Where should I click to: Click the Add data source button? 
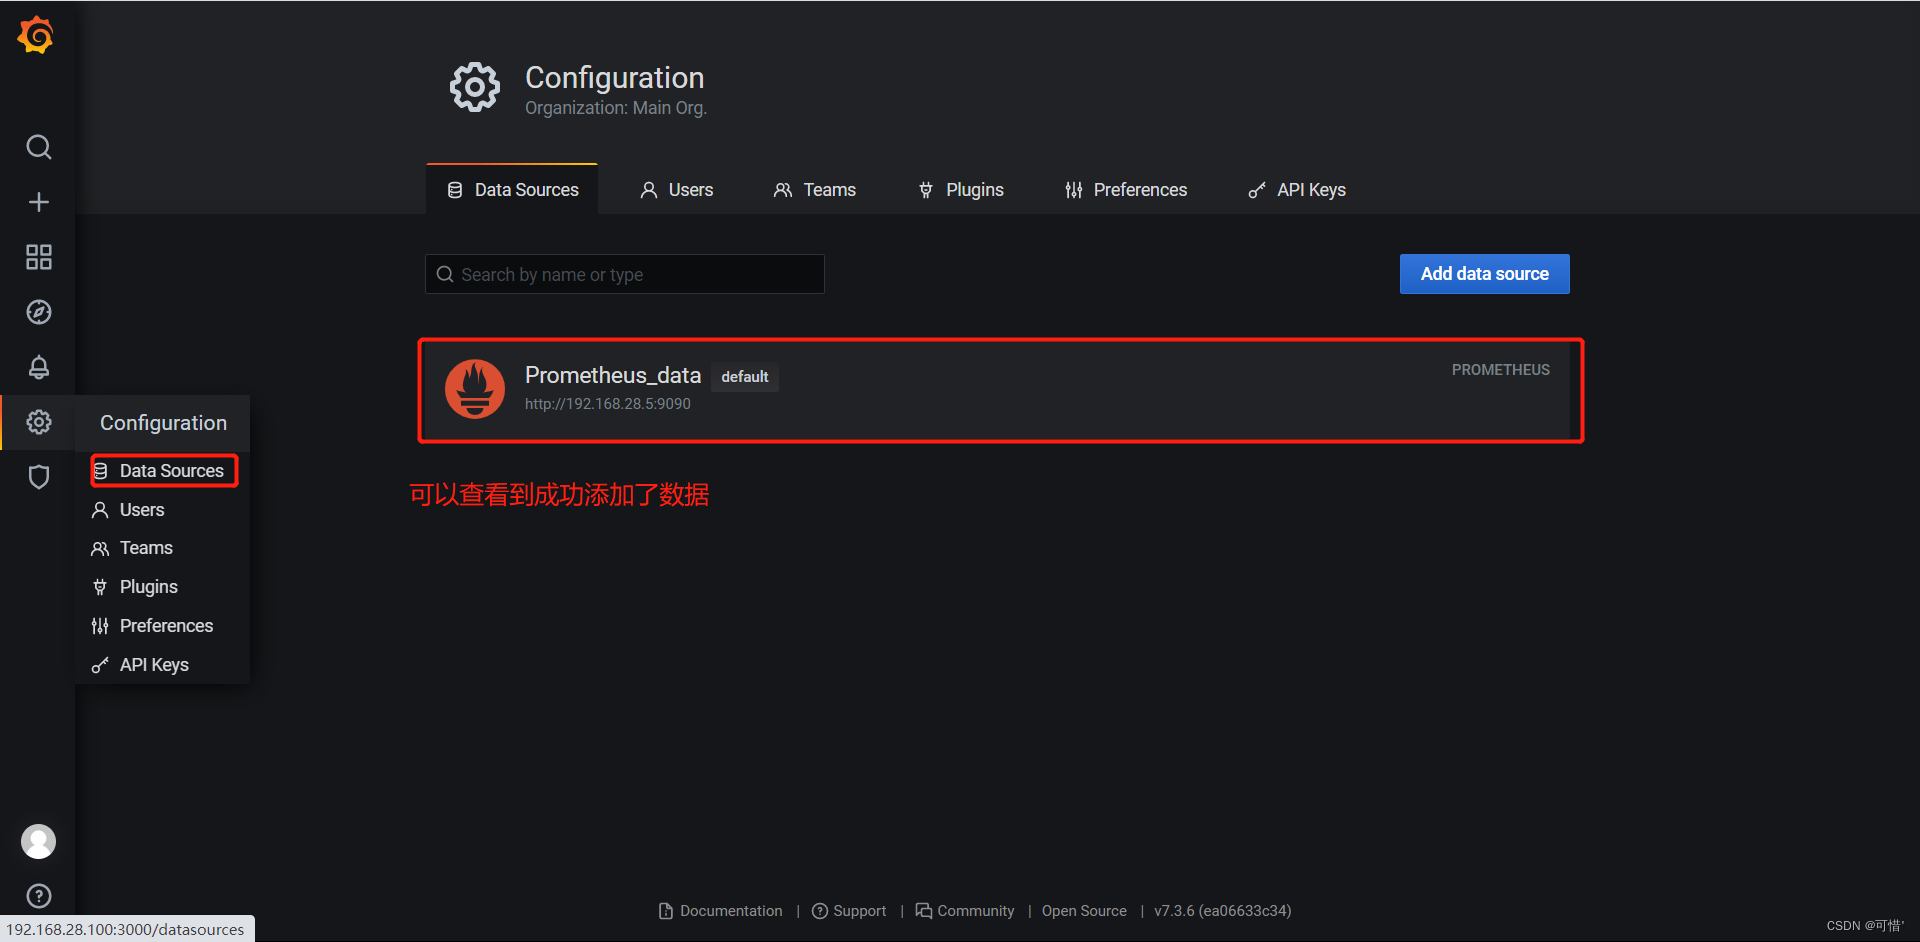click(1484, 274)
